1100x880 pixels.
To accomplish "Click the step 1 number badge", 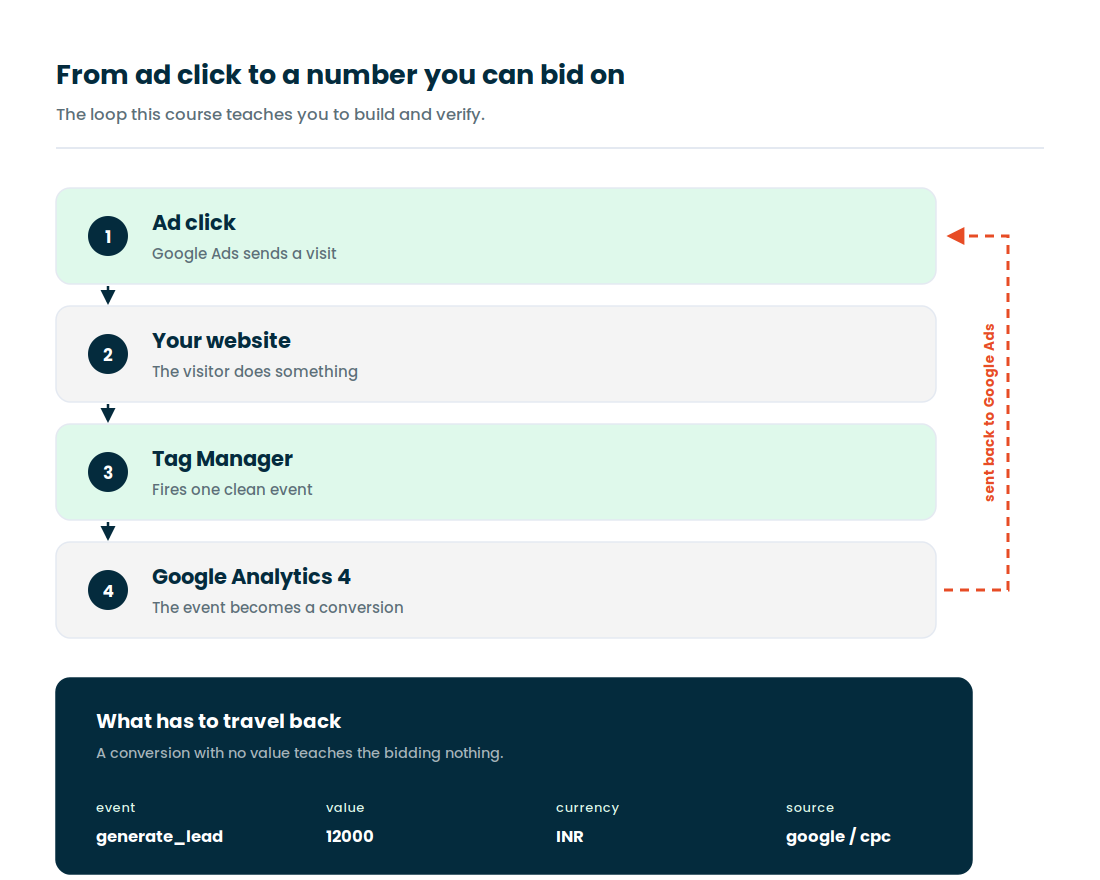I will tap(108, 236).
